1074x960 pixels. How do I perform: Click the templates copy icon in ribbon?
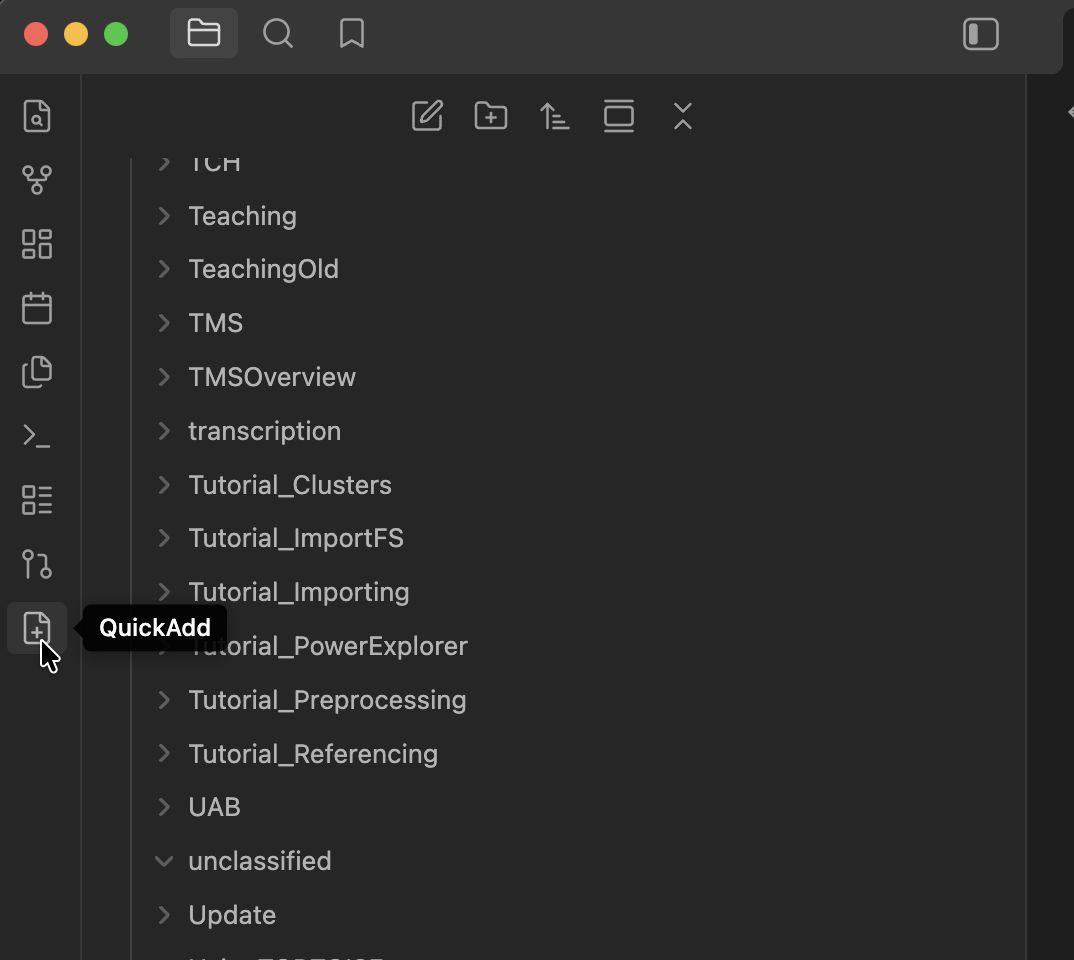click(x=37, y=372)
